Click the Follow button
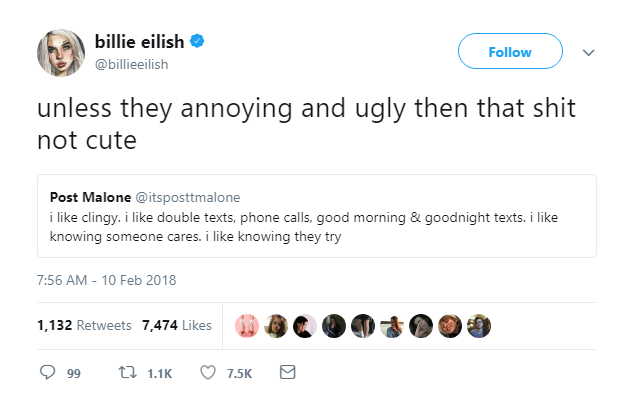The image size is (631, 396). [x=510, y=51]
